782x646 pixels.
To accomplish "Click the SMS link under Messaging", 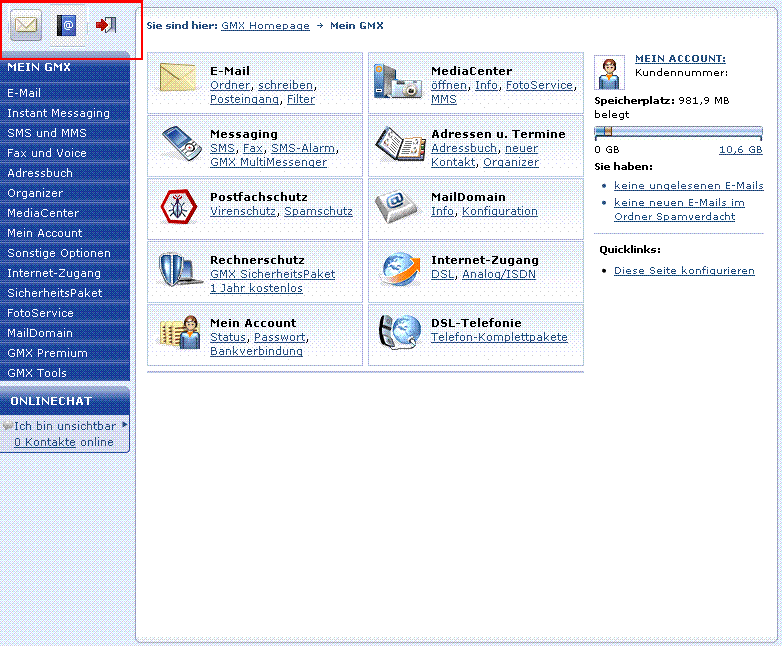I will (x=222, y=148).
